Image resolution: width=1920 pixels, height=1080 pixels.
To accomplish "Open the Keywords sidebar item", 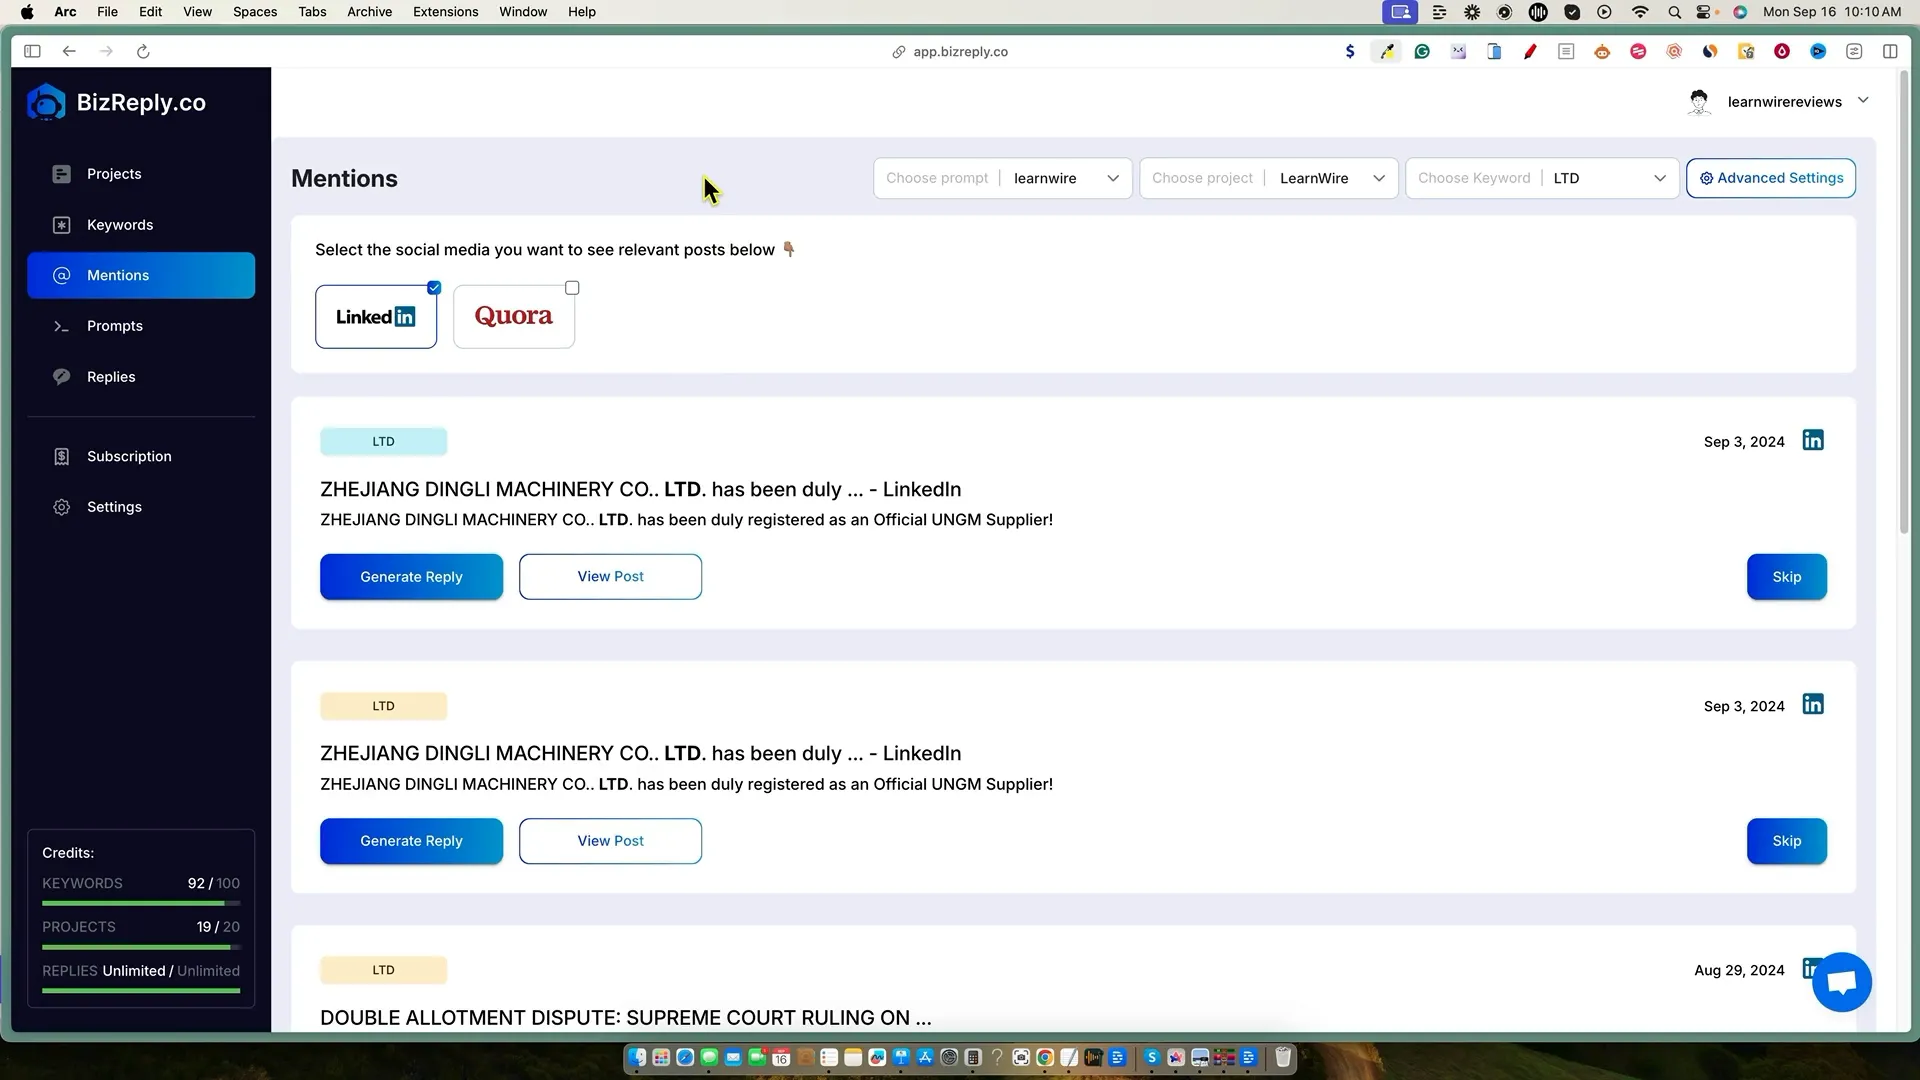I will [119, 225].
